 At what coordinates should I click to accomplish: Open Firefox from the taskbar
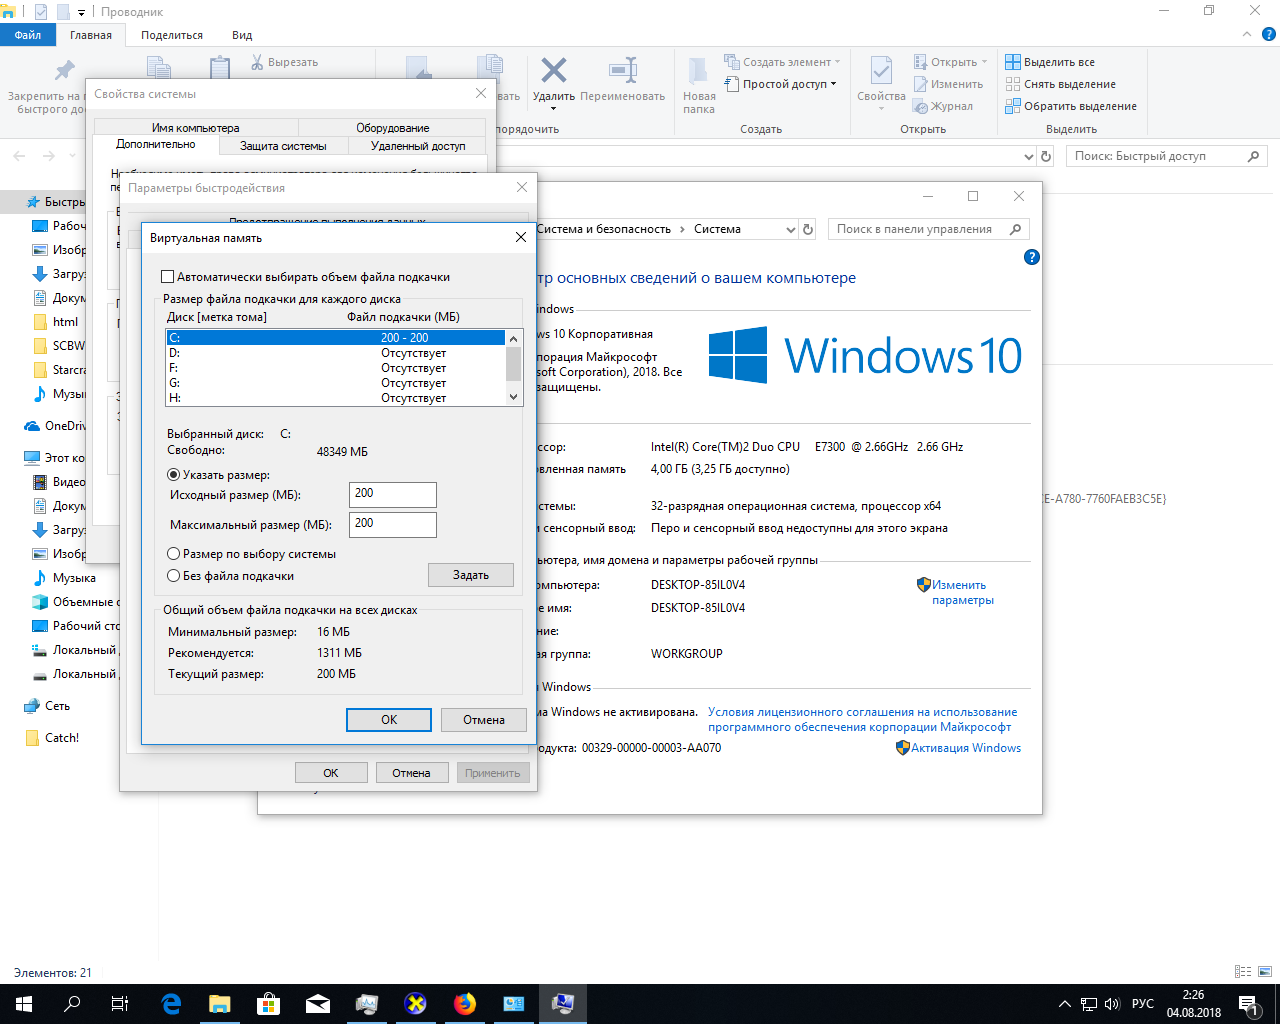click(465, 1004)
